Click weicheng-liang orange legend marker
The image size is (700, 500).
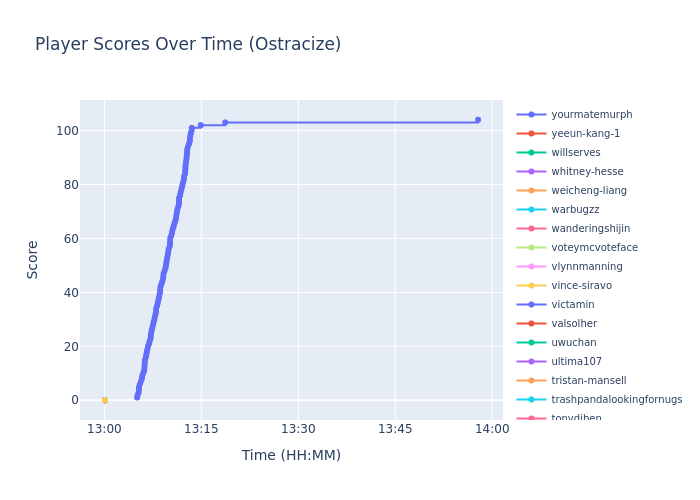coord(531,191)
